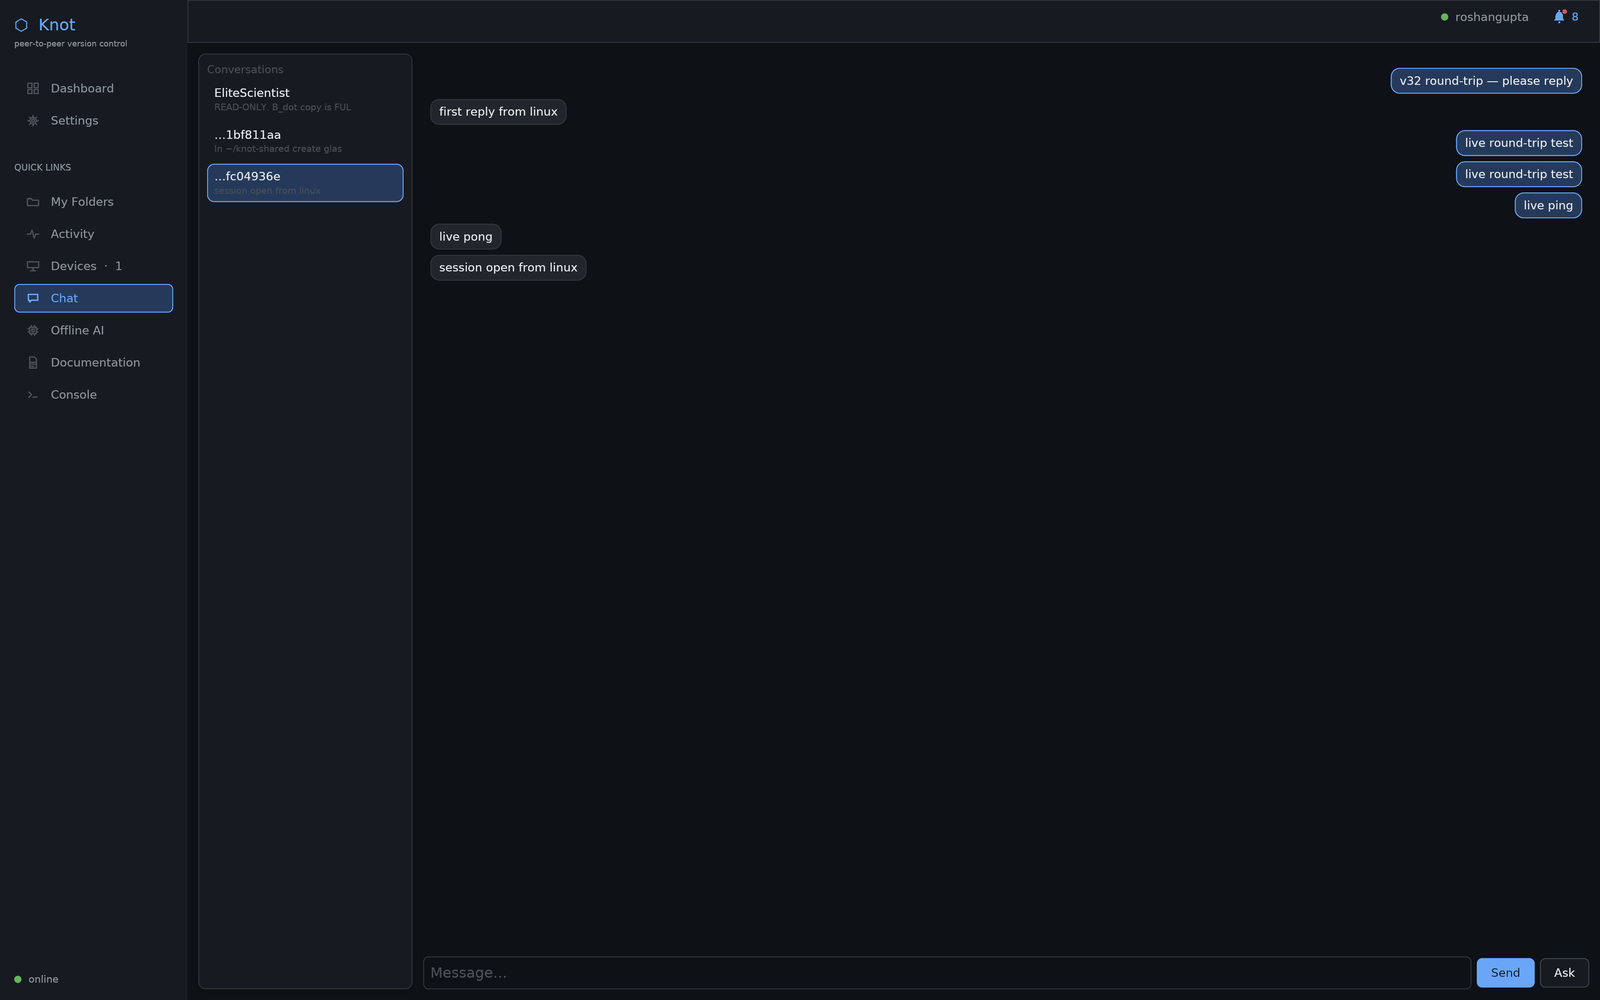
Task: Click 'peer-to-peer version control' tagline
Action: (x=71, y=44)
